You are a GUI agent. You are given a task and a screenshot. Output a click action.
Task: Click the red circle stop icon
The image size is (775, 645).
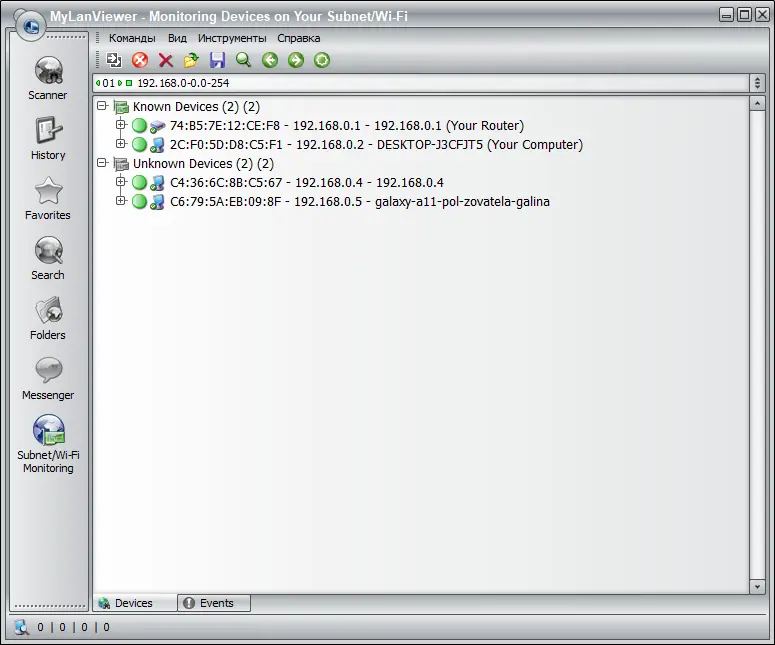coord(140,60)
